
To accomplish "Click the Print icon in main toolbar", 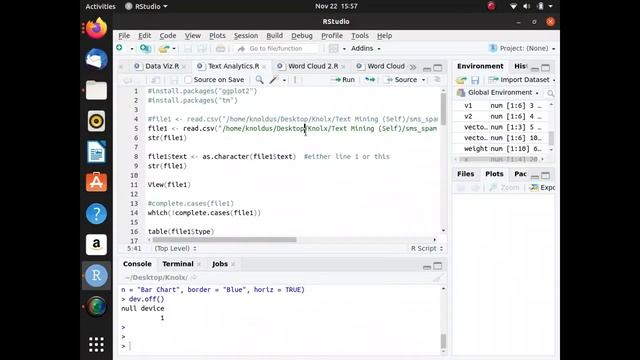I will 220,49.
